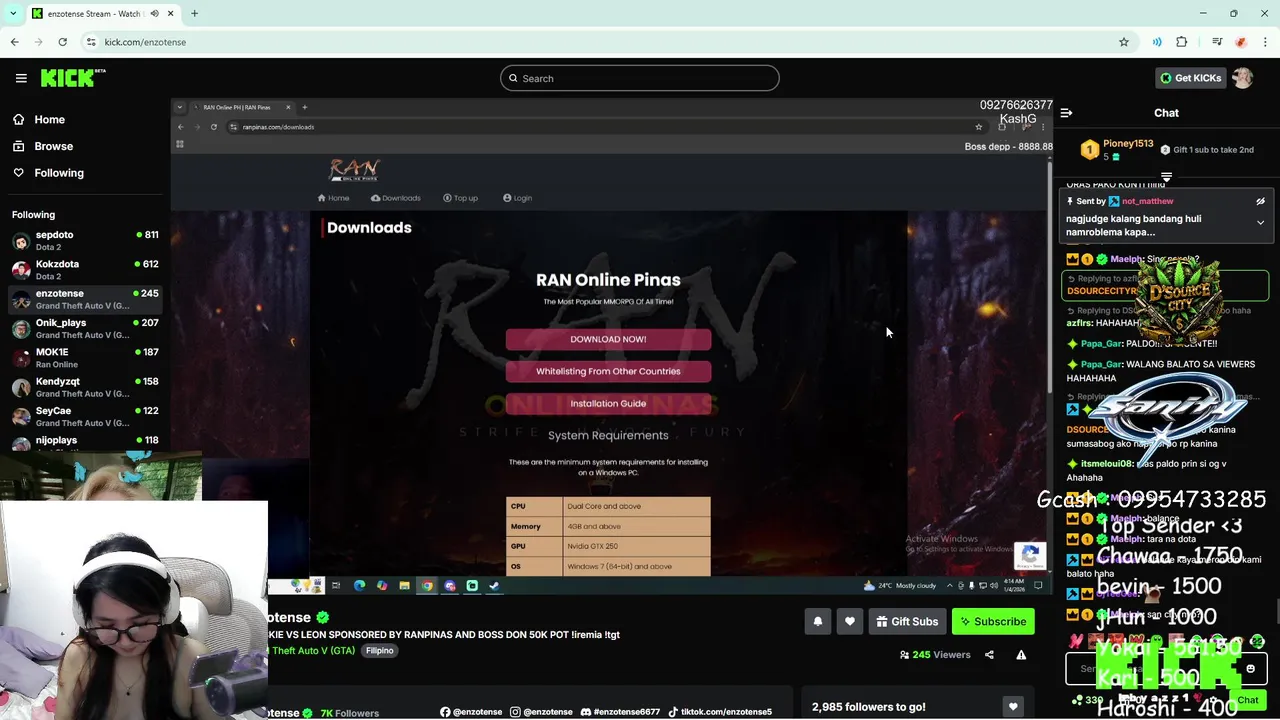
Task: Report the stream with warning icon
Action: [x=1021, y=655]
